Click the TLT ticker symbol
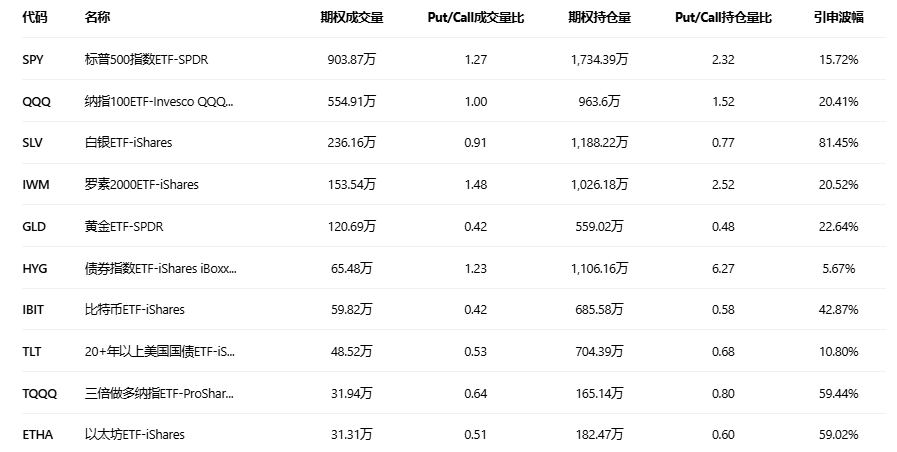The height and width of the screenshot is (452, 897). pyautogui.click(x=32, y=351)
